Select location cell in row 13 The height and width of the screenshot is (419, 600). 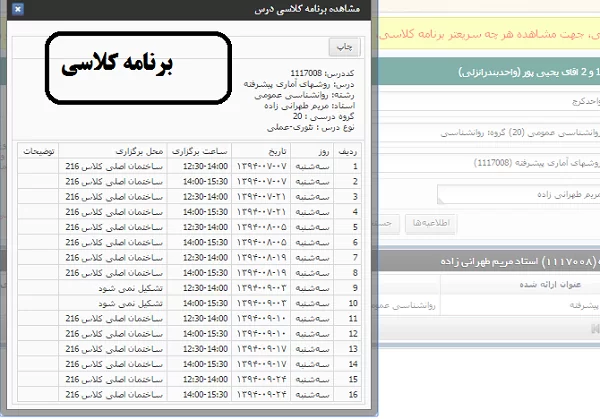point(113,349)
